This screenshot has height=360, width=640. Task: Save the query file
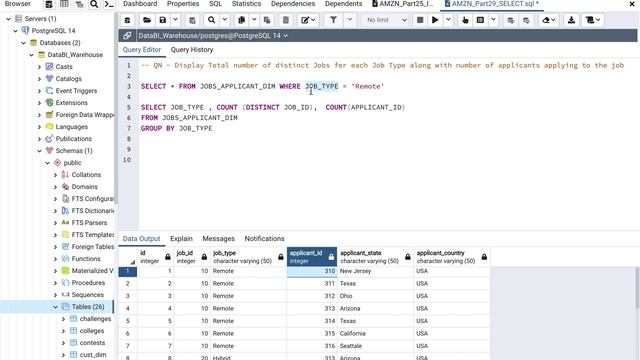tap(162, 20)
